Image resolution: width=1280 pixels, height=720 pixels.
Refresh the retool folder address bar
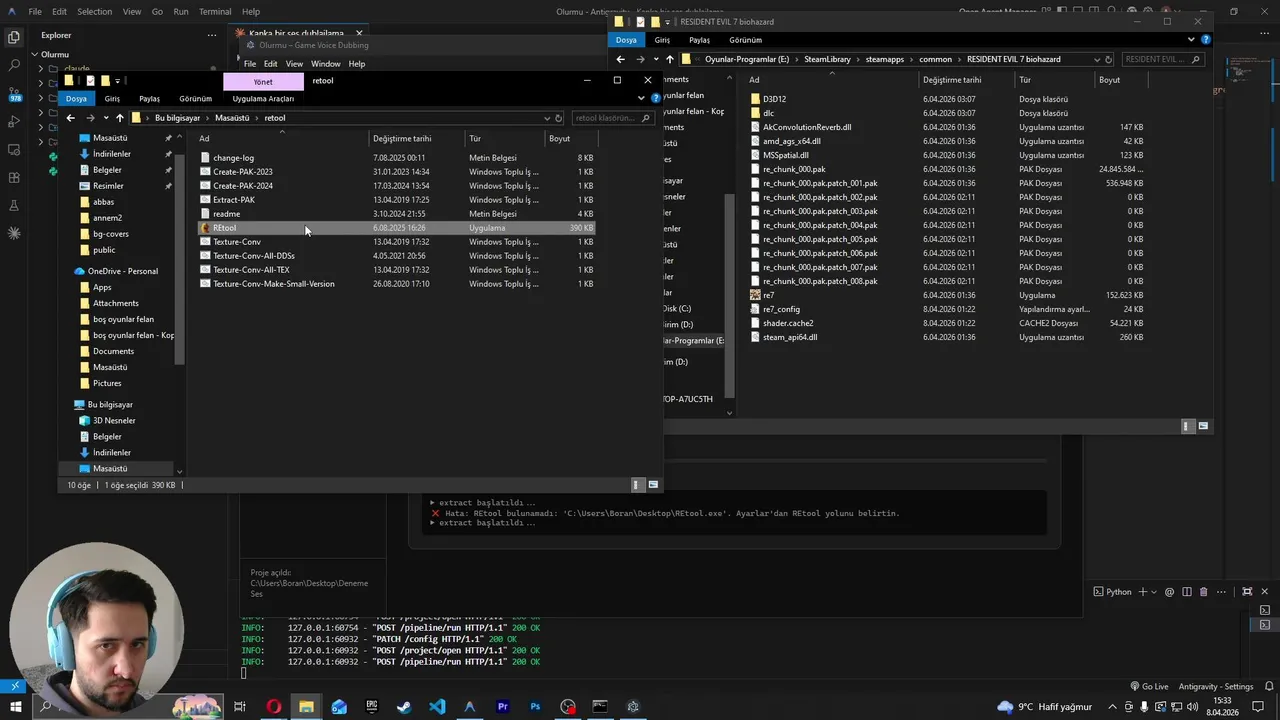[x=558, y=118]
